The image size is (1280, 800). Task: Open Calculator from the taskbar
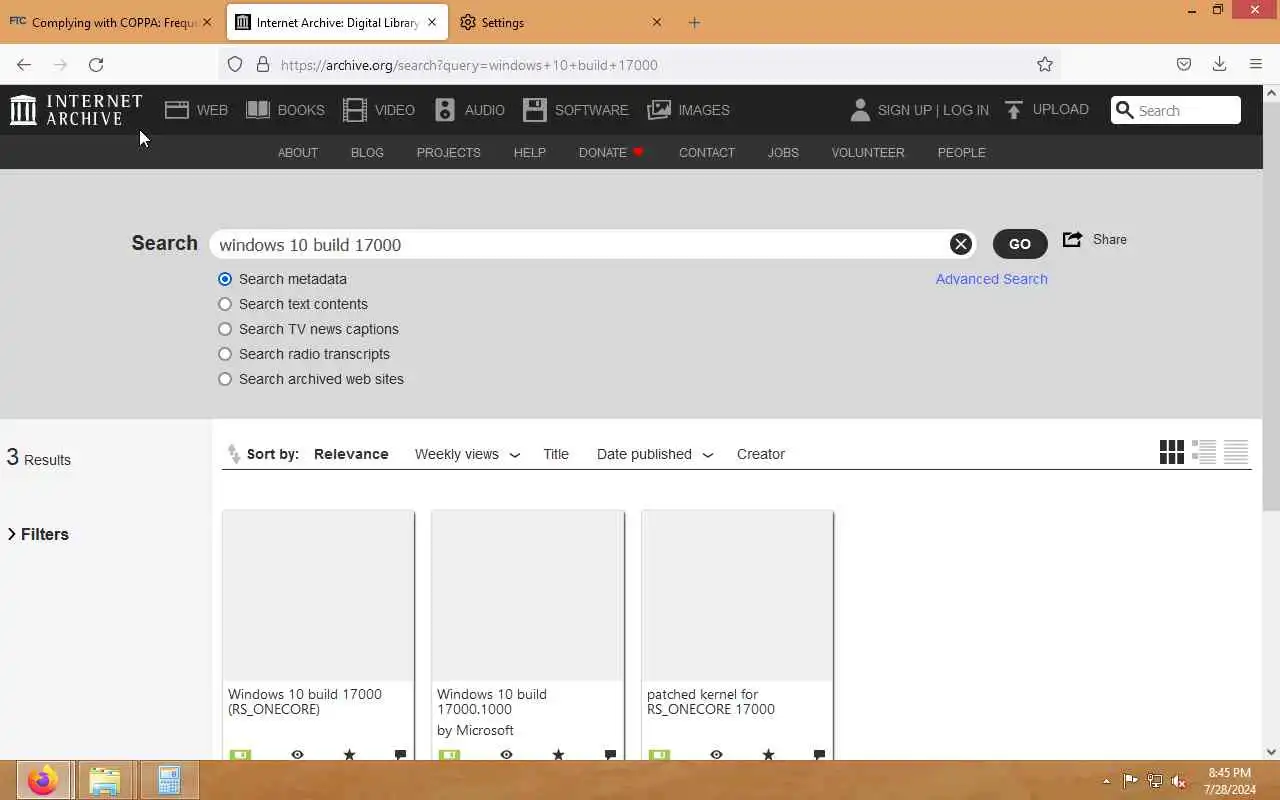pos(168,780)
